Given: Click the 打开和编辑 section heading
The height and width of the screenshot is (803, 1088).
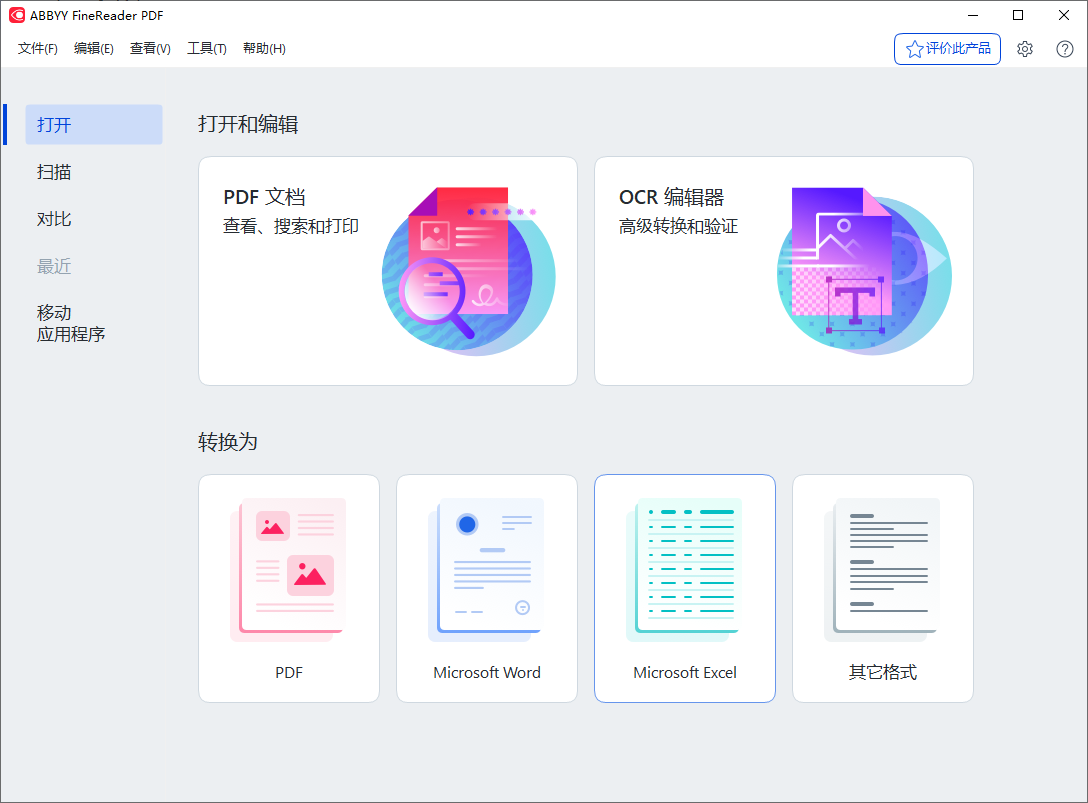Looking at the screenshot, I should pos(248,124).
